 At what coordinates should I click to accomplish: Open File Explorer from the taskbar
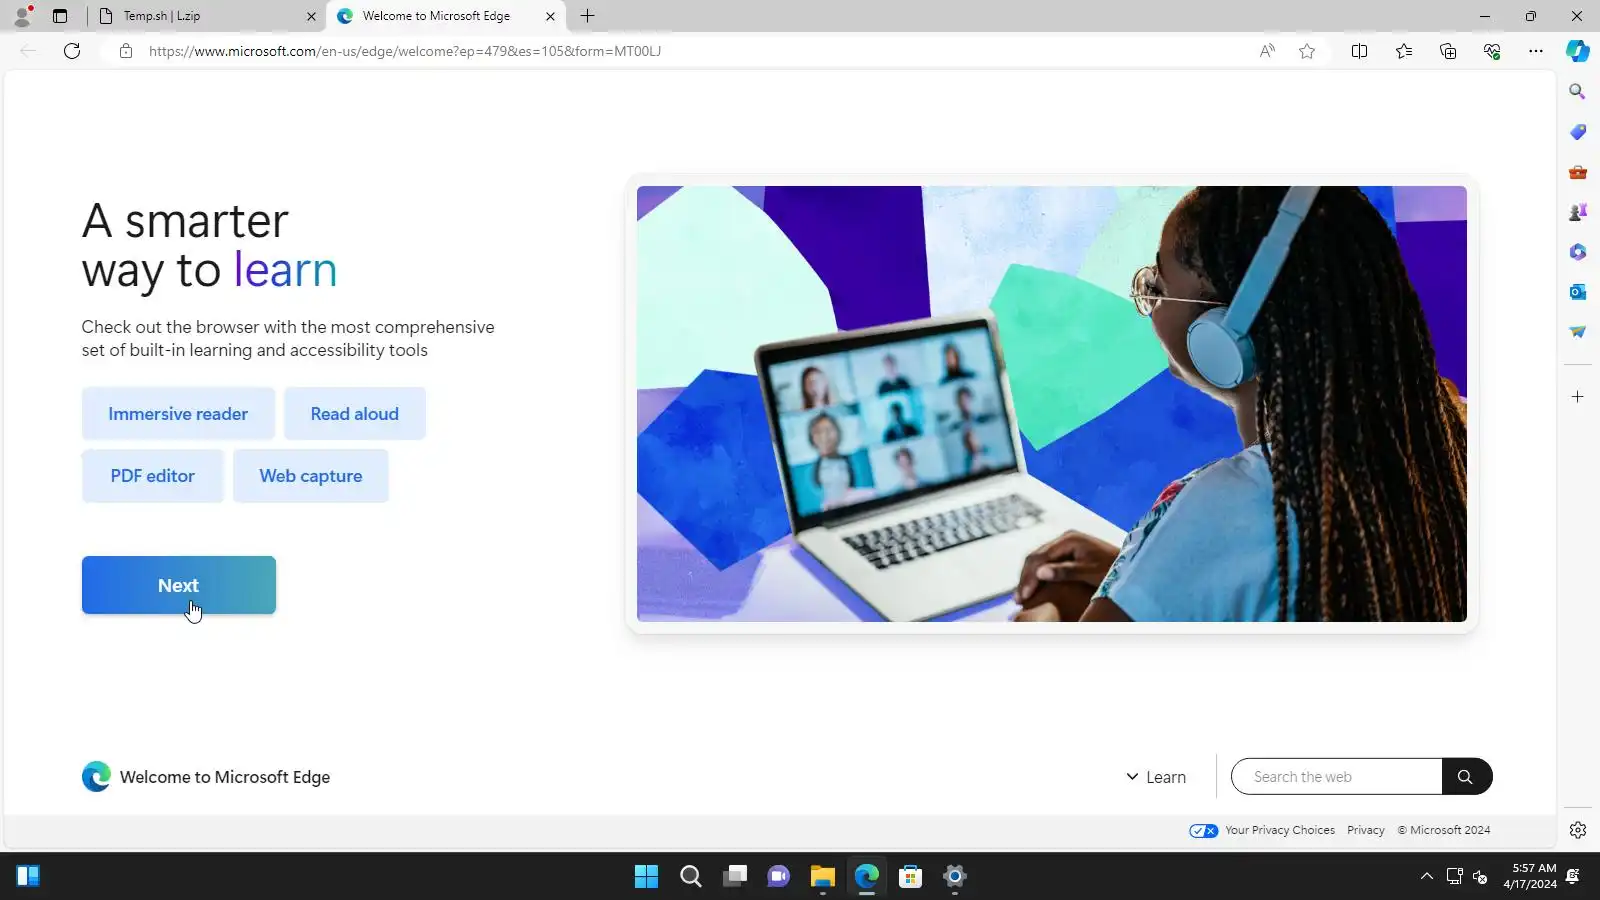tap(823, 877)
